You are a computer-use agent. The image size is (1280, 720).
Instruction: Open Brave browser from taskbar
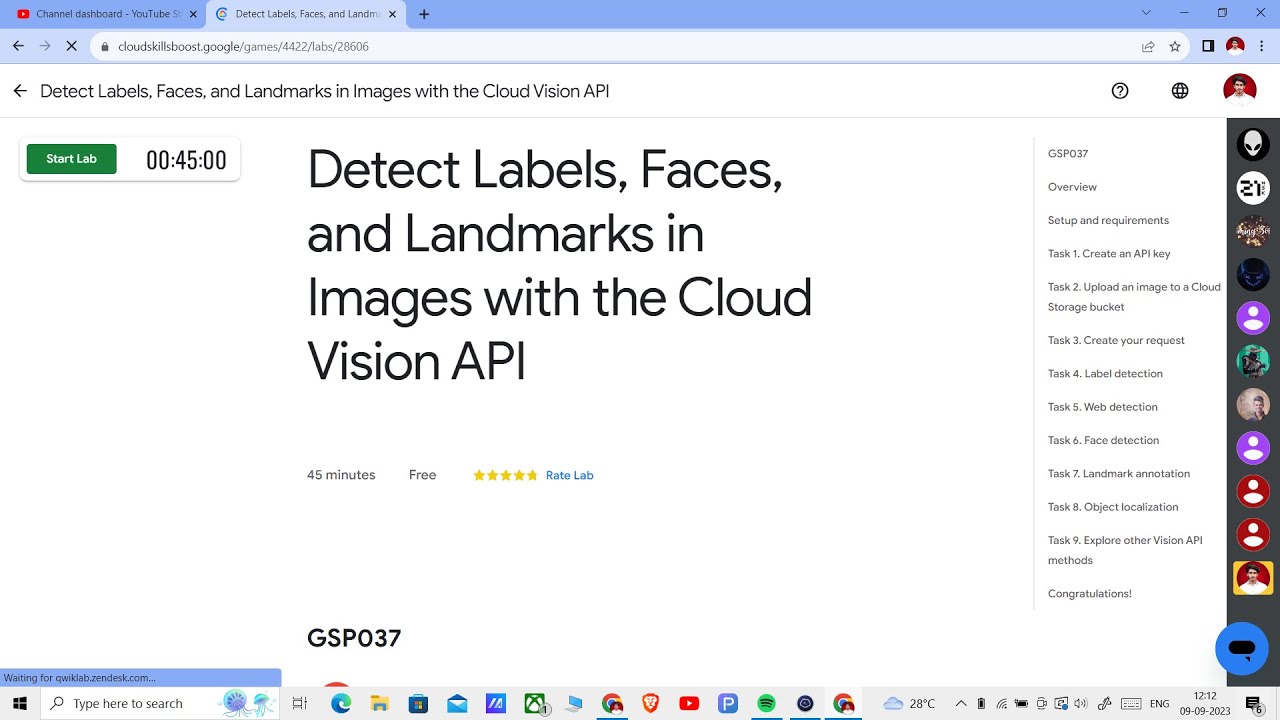tap(651, 703)
